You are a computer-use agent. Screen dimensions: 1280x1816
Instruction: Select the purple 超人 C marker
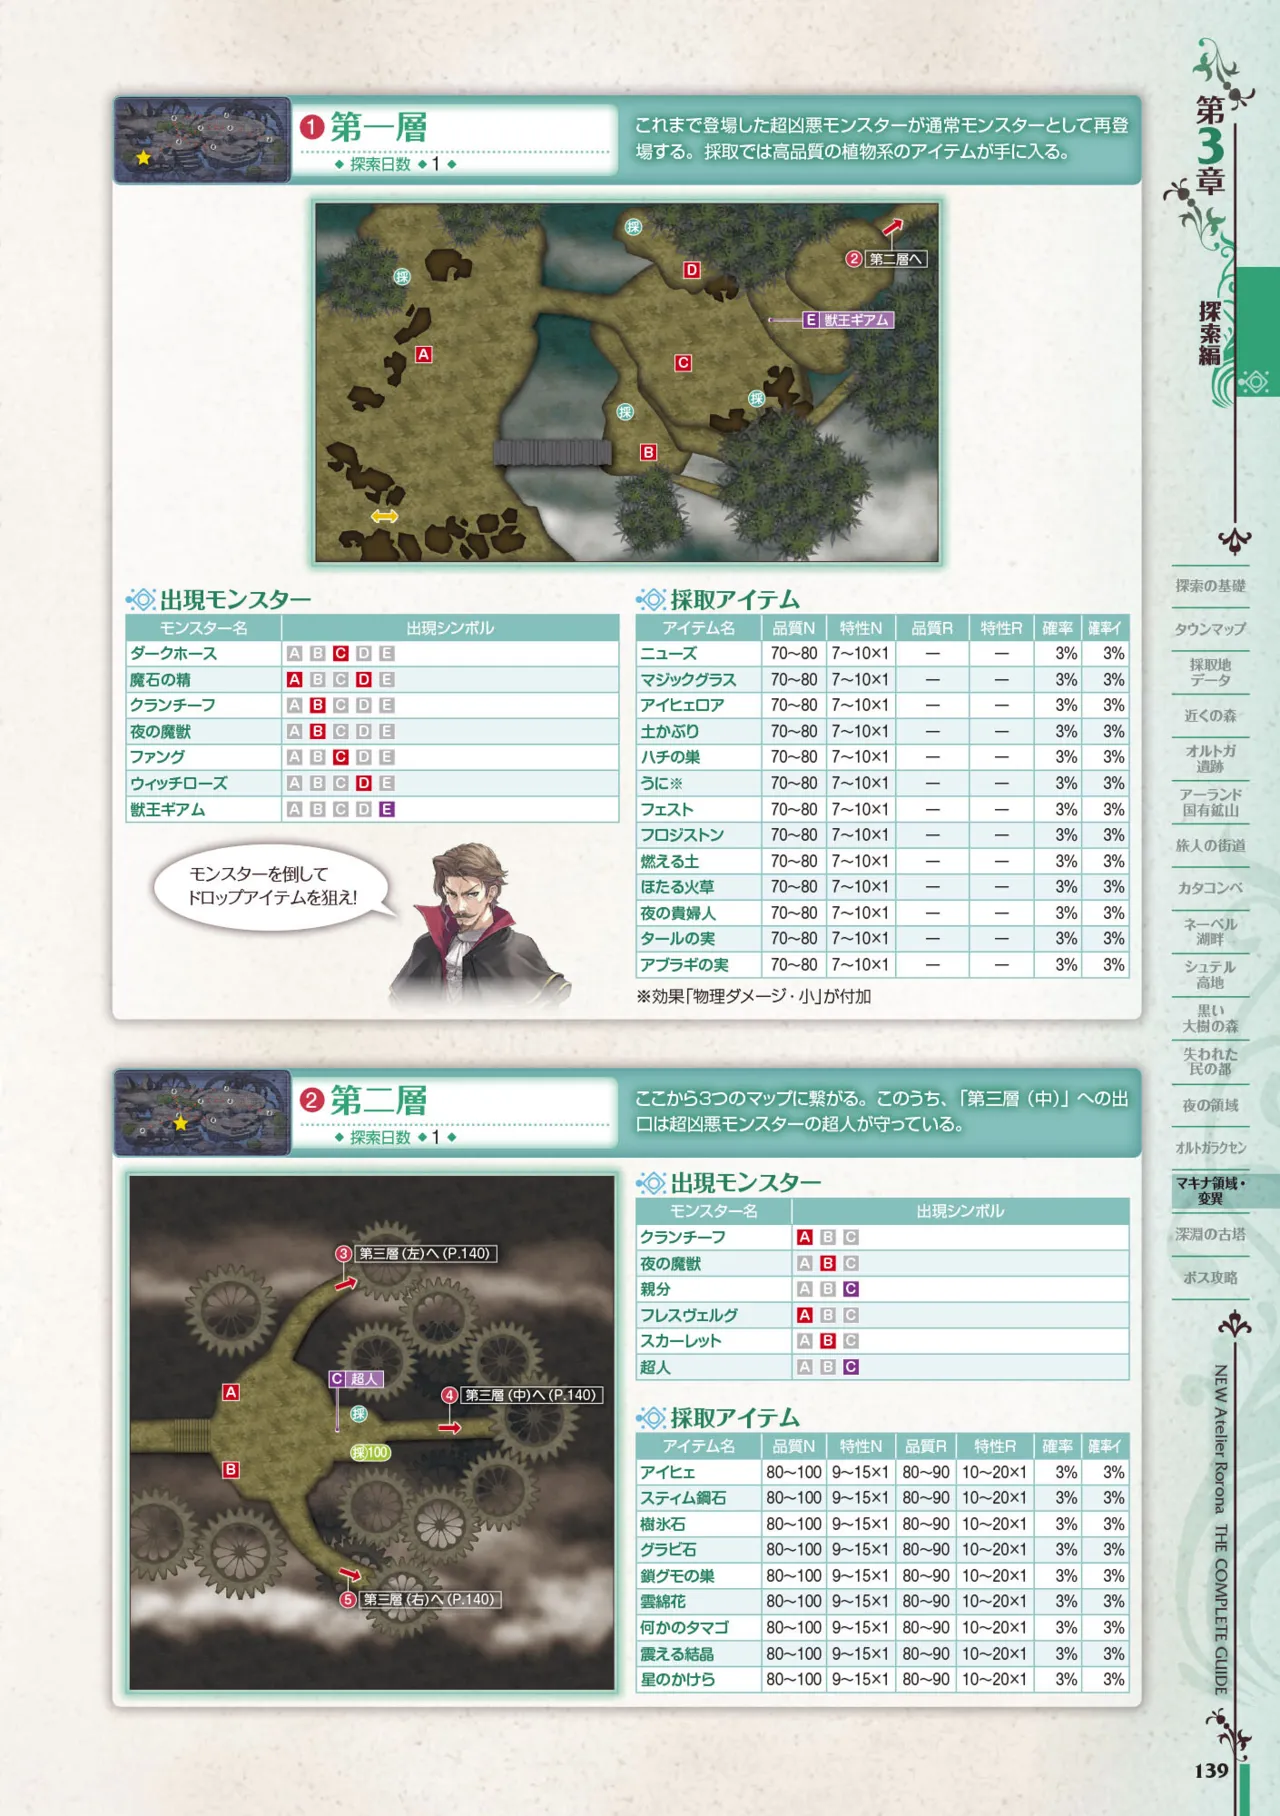pyautogui.click(x=356, y=1379)
